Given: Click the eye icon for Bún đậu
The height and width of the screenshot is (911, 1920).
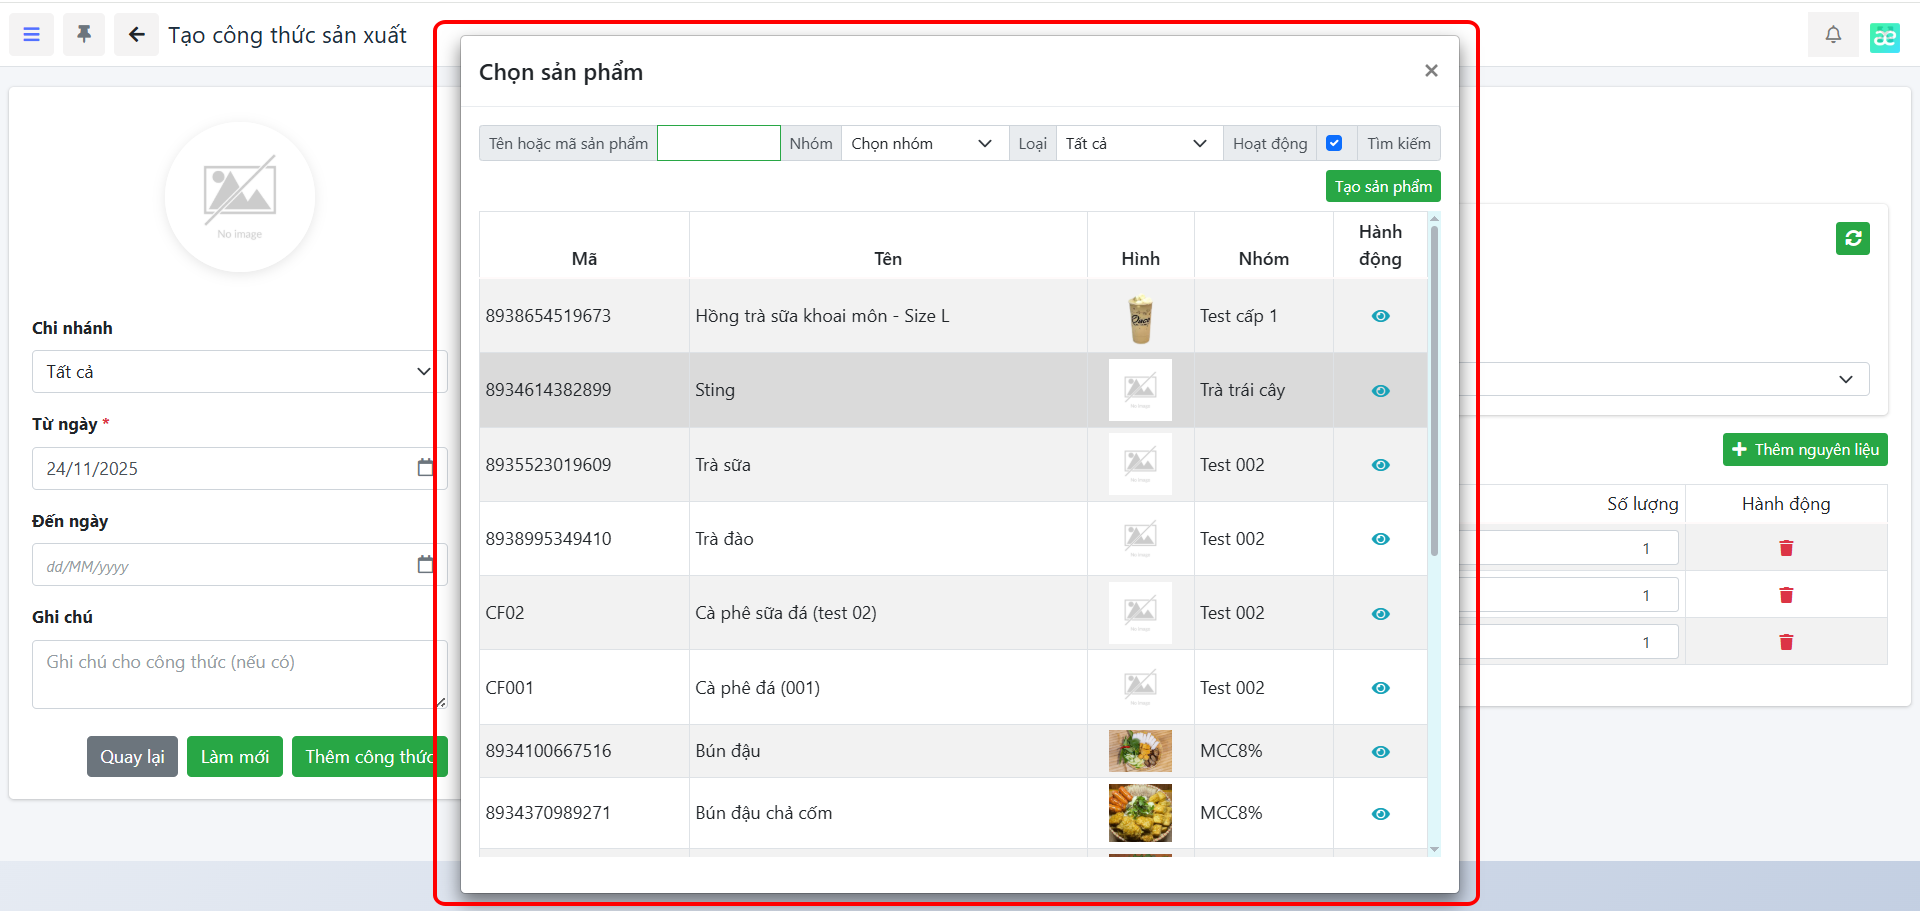Looking at the screenshot, I should [x=1380, y=752].
